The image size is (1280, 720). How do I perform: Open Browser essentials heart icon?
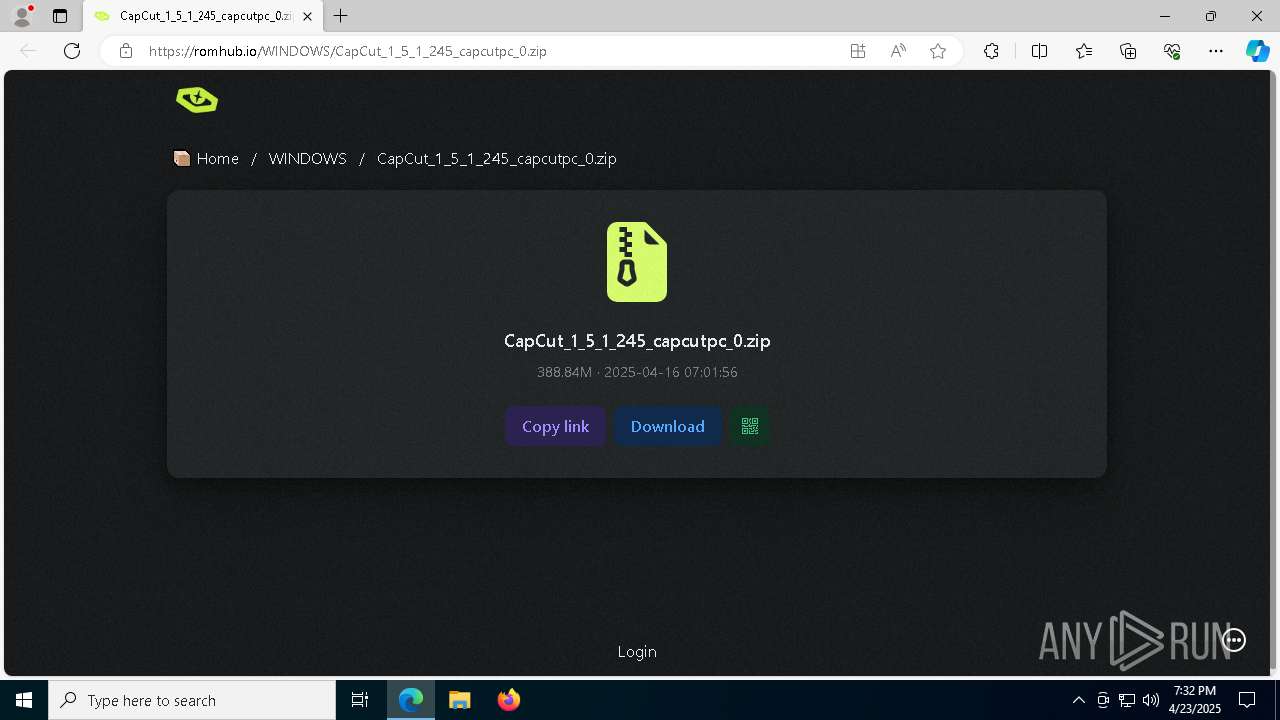tap(1172, 51)
